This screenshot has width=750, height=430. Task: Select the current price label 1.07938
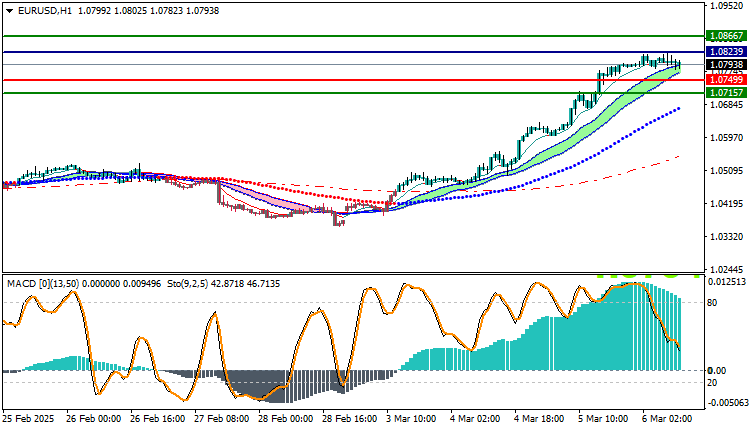pos(727,65)
